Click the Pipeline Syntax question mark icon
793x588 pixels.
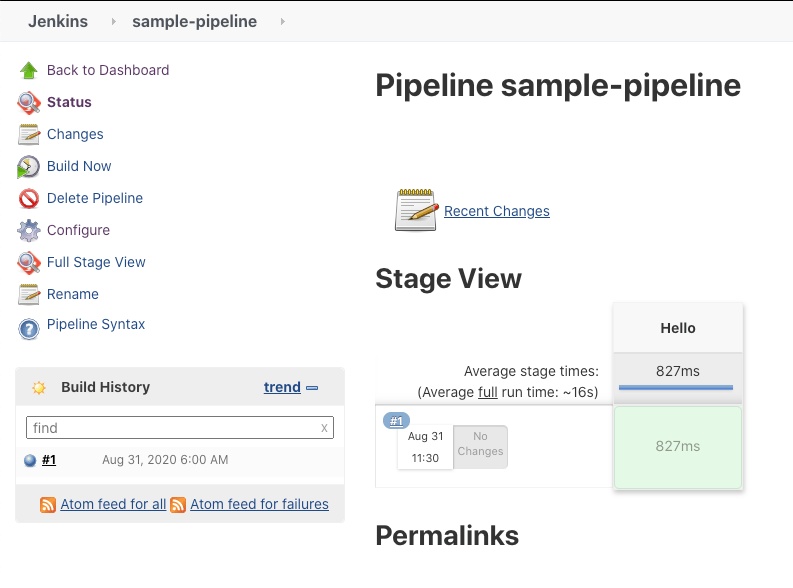coord(29,329)
